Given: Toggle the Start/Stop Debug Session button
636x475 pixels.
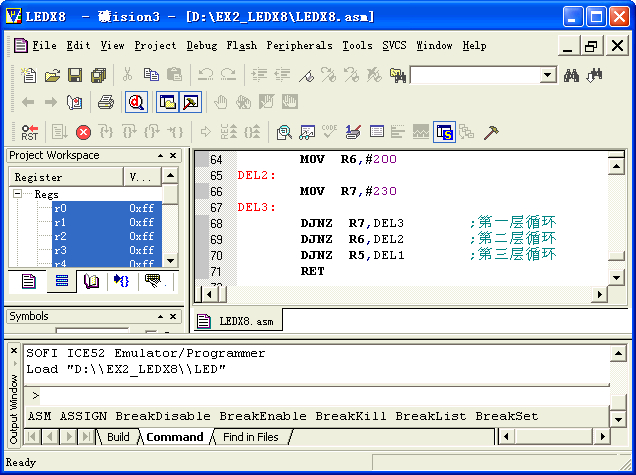Looking at the screenshot, I should (x=136, y=102).
